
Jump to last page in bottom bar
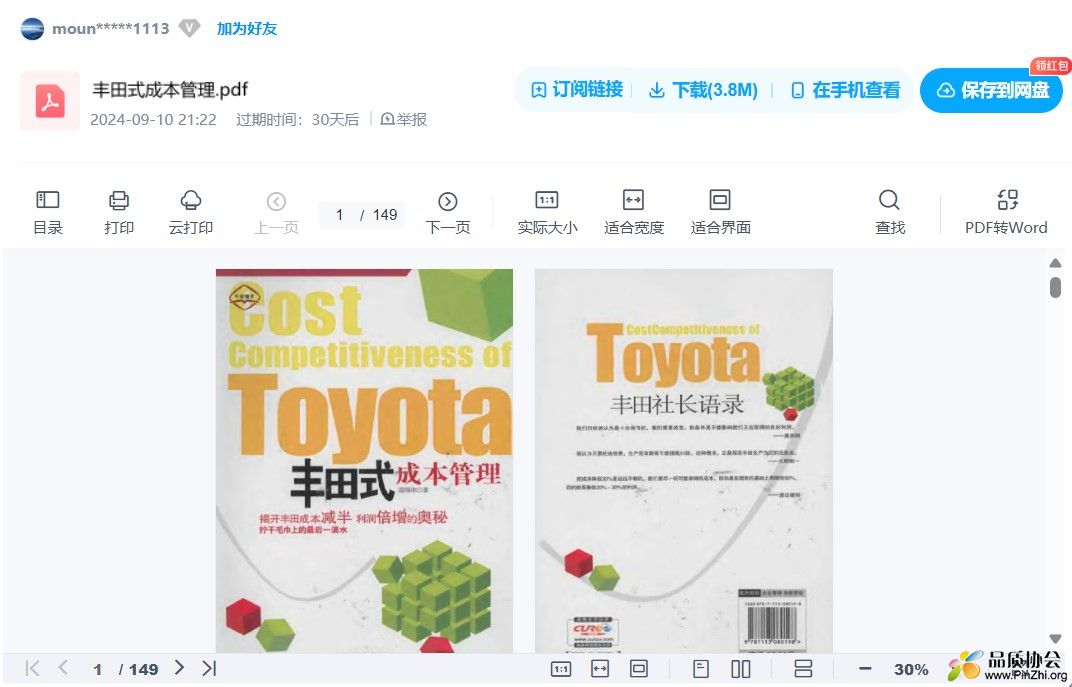209,668
